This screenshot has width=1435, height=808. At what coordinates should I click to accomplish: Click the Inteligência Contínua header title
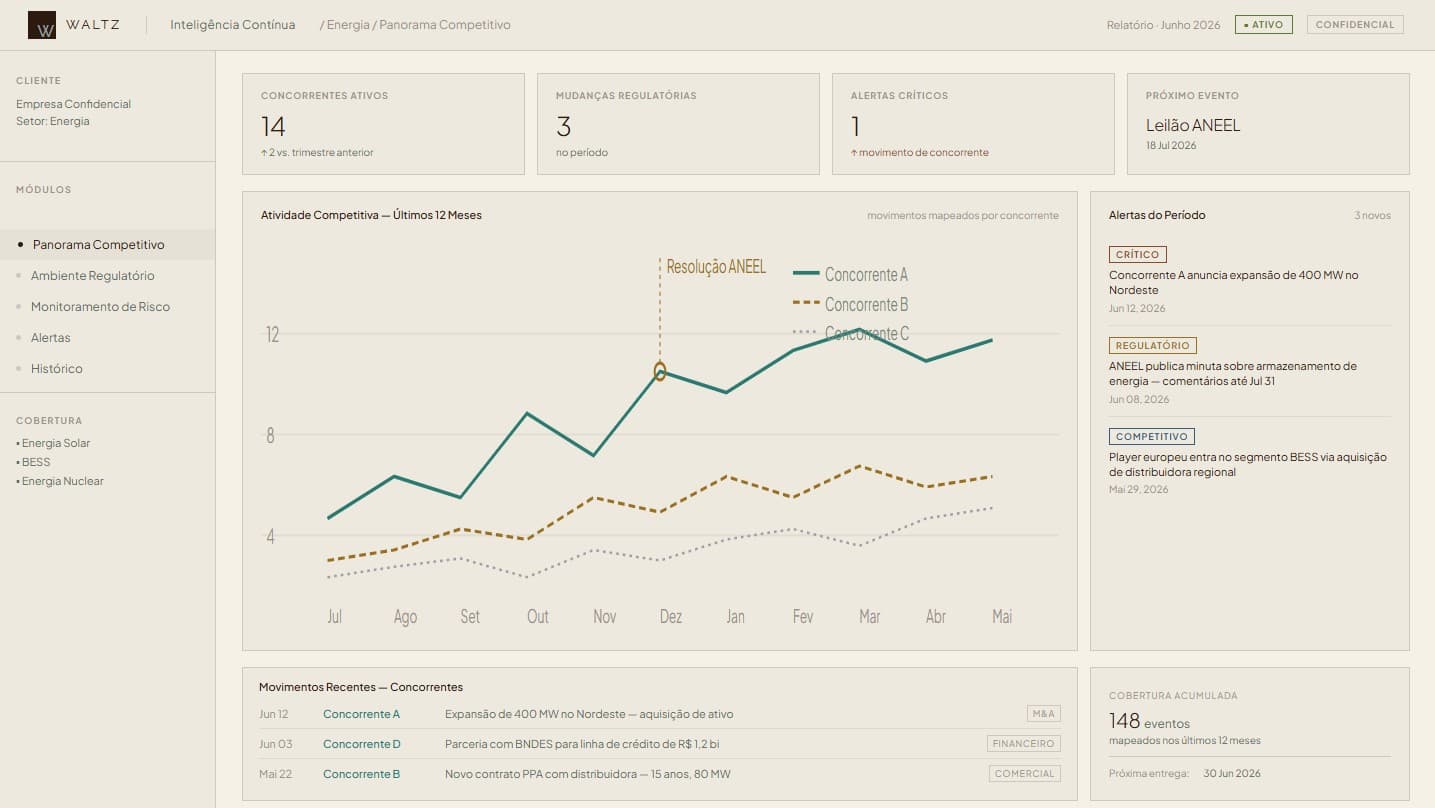click(233, 25)
